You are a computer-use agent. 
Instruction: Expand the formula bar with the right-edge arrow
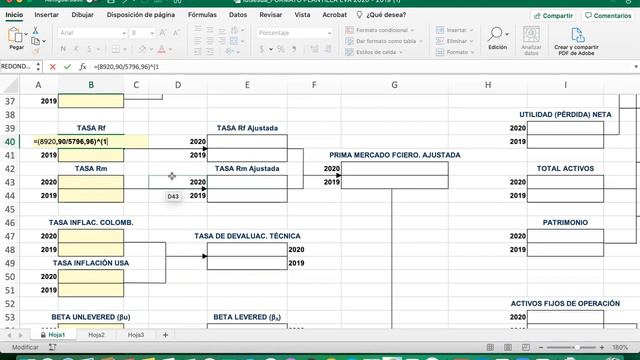click(636, 67)
